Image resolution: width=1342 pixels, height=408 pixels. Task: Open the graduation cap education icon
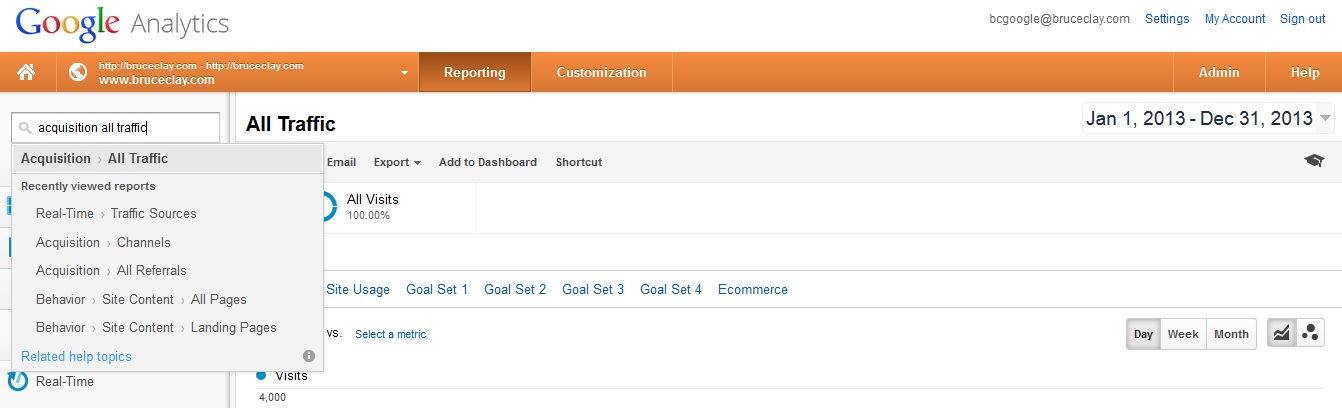pos(1314,161)
